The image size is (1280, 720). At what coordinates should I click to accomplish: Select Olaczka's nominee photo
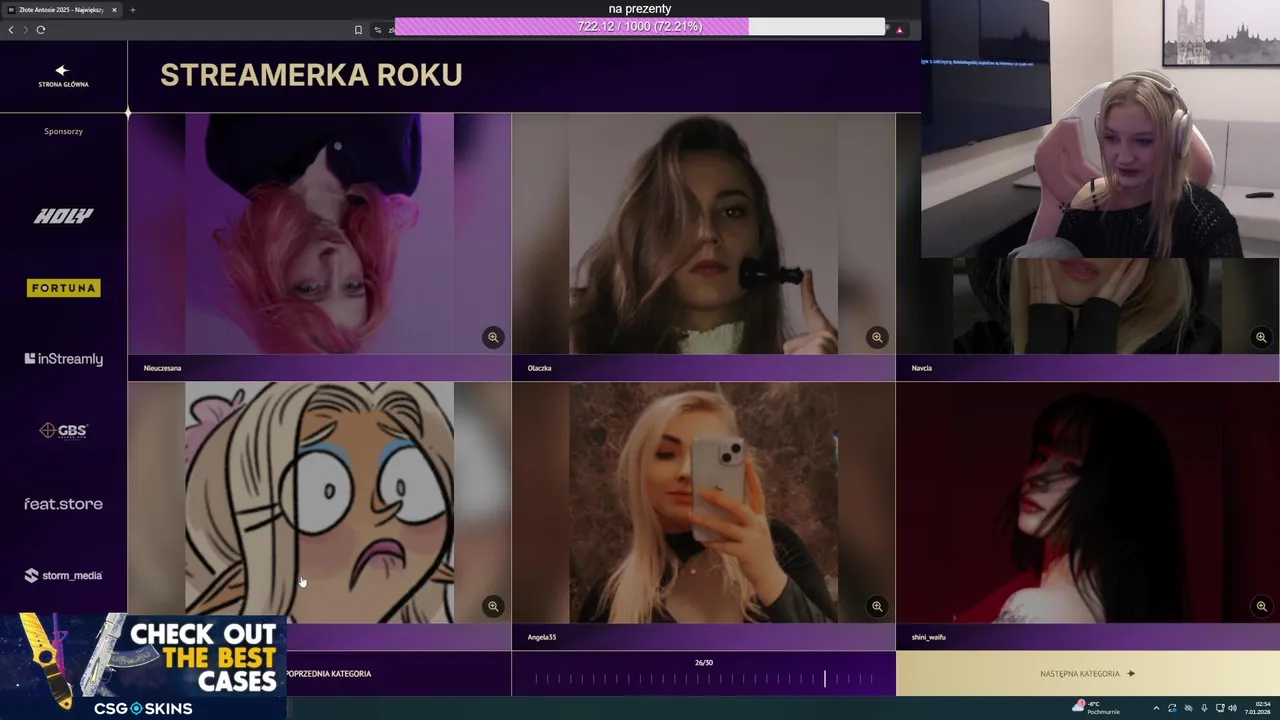coord(703,233)
